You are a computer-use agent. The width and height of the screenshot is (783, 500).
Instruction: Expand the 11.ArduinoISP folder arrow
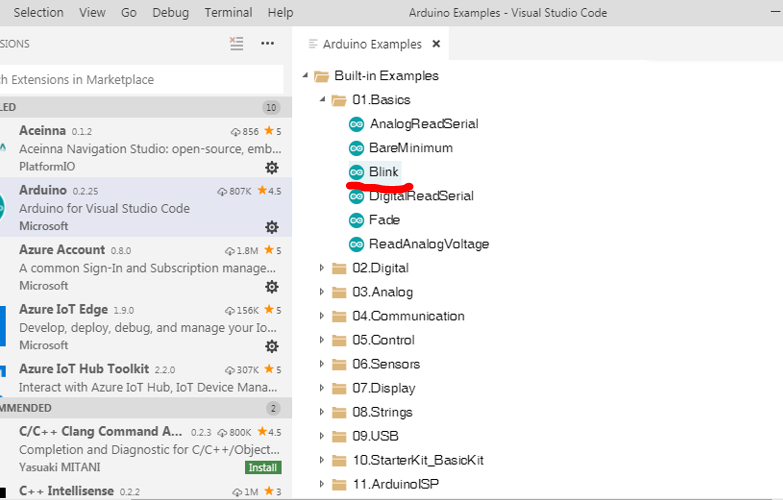point(322,484)
